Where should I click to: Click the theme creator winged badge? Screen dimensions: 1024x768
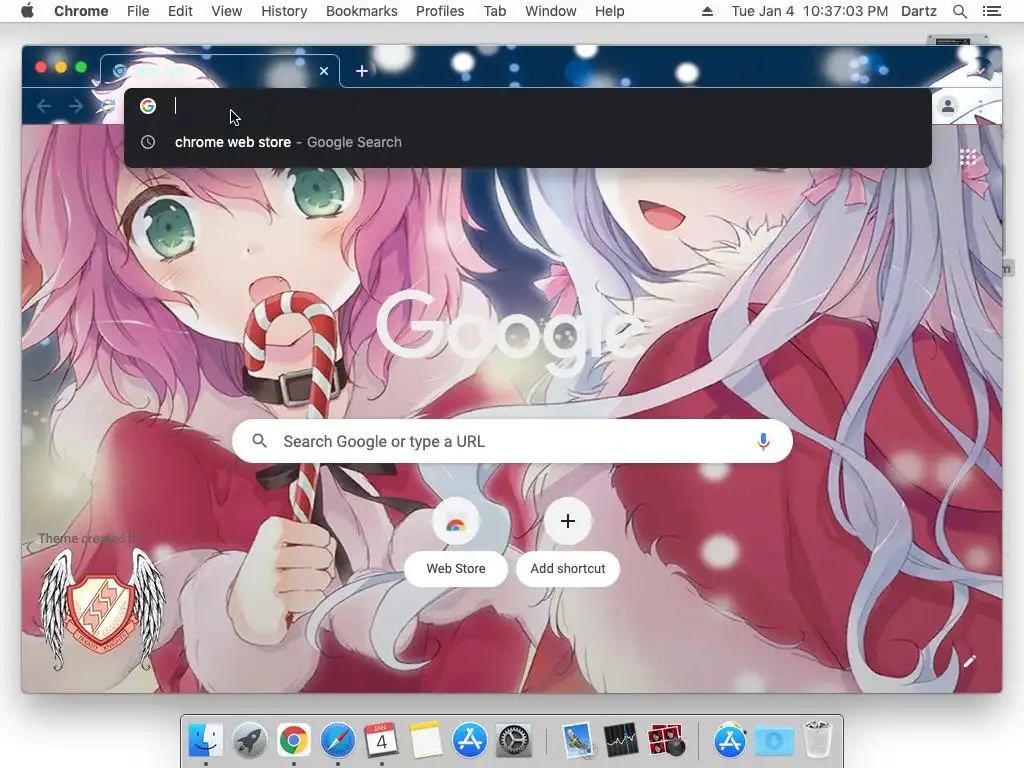102,609
